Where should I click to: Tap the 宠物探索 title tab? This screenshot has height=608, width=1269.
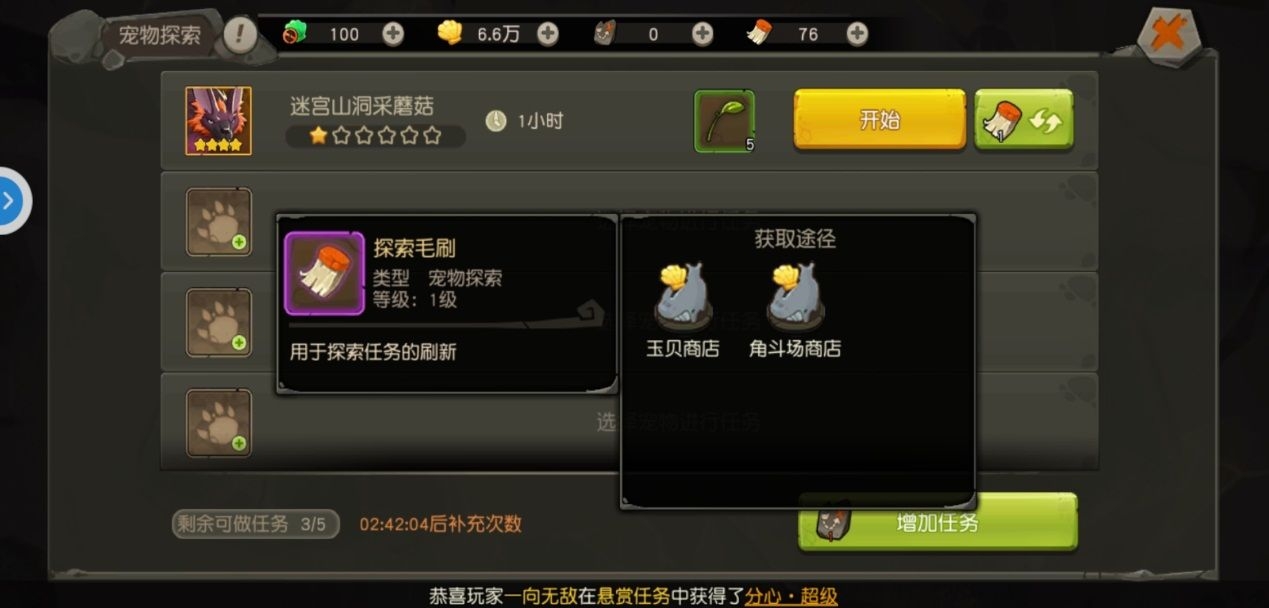(x=160, y=36)
